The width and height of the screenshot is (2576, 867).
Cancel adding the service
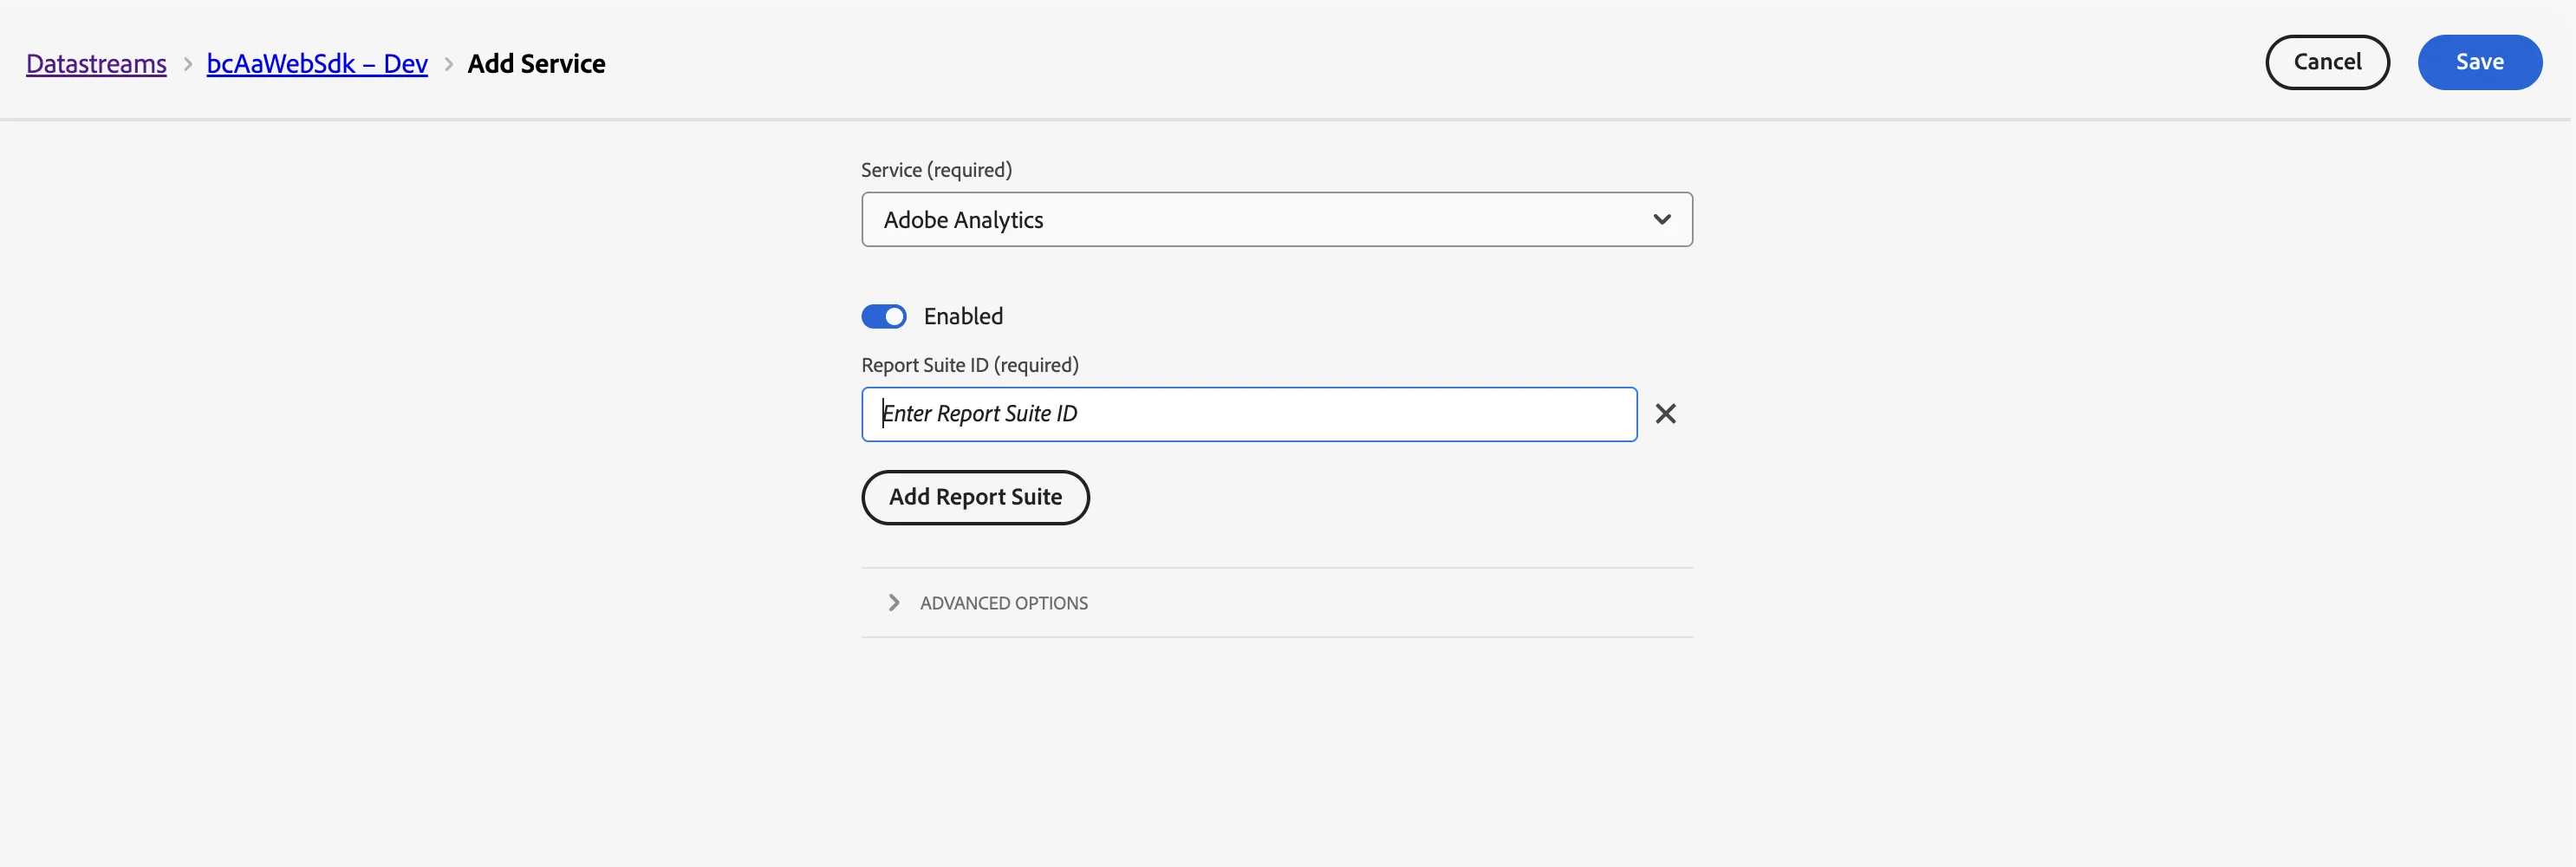point(2327,62)
